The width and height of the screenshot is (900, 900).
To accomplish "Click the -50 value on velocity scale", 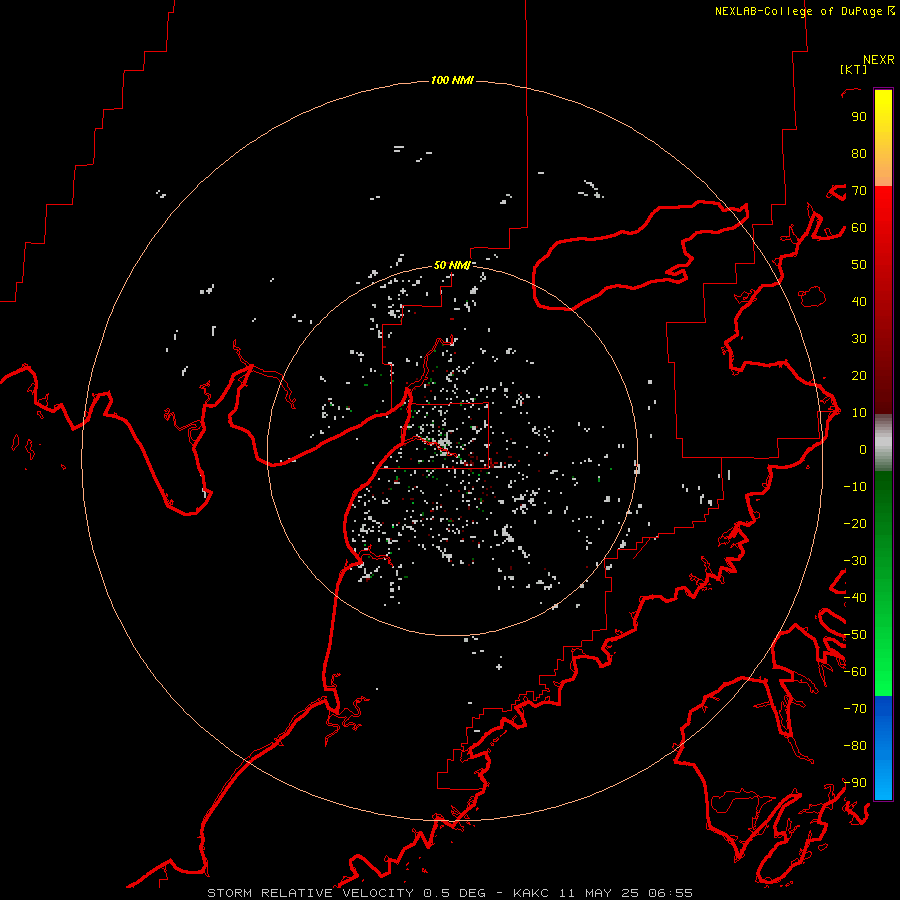I will [855, 635].
